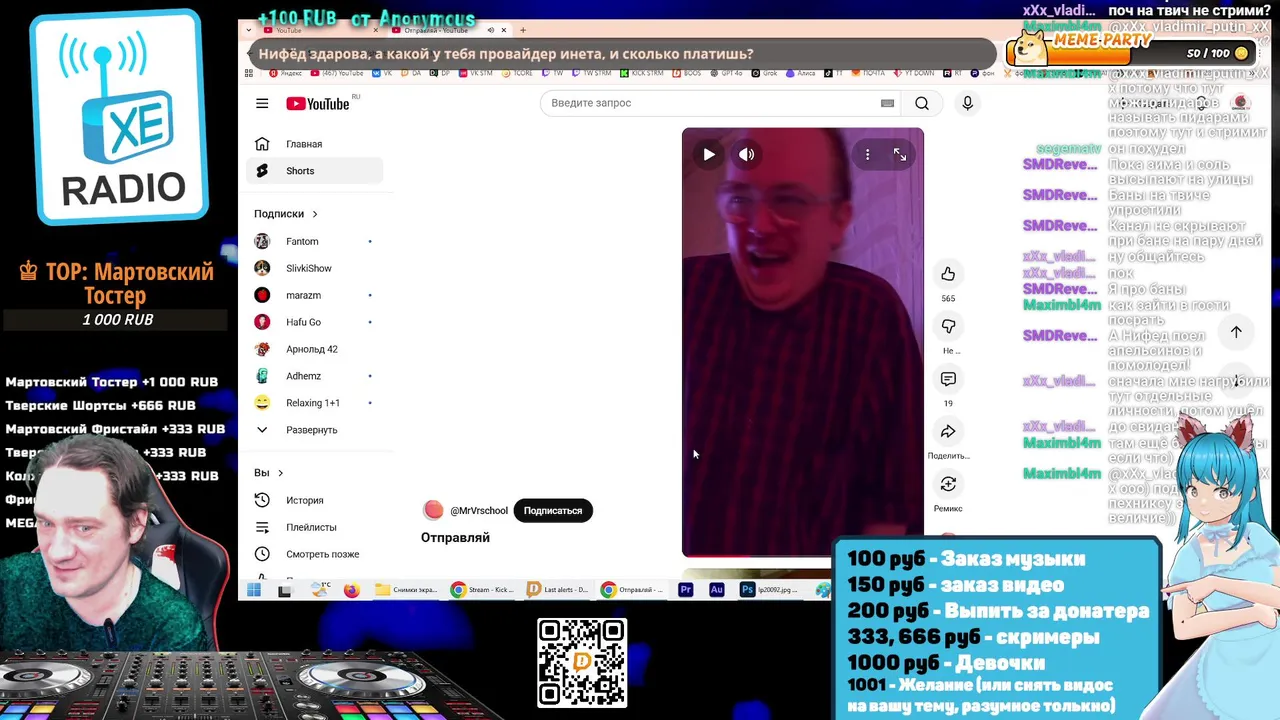Enter fullscreen for the short
1280x720 pixels.
tap(900, 155)
